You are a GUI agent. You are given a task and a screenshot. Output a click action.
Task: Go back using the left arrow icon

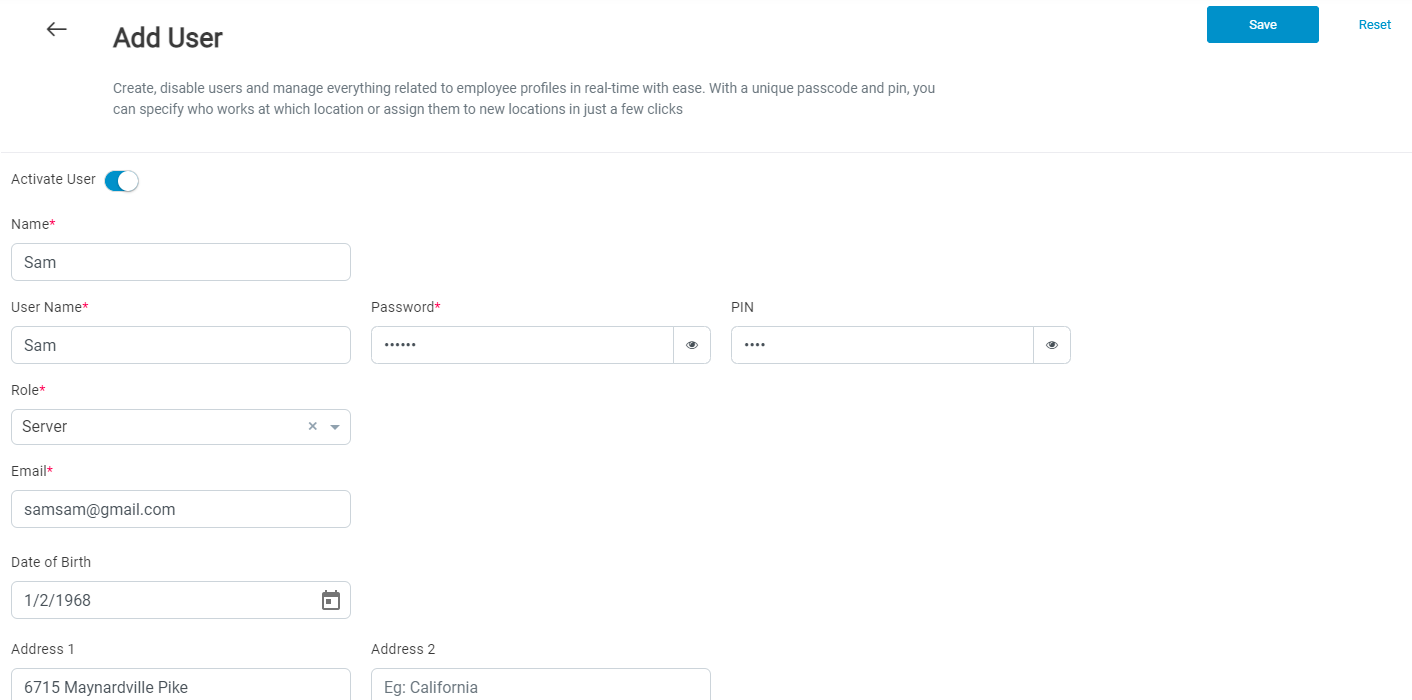click(57, 30)
